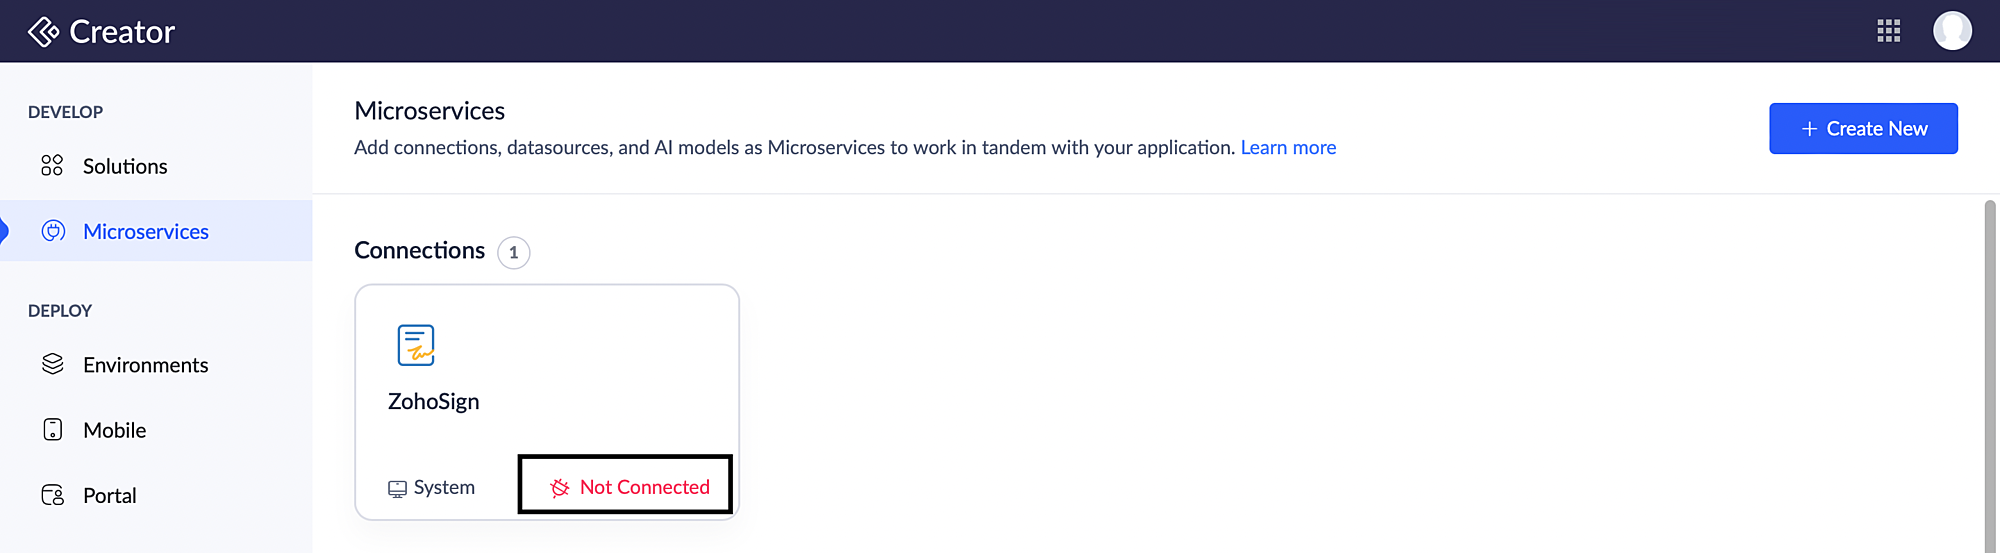Click the red Not Connected bug icon
The image size is (2000, 553).
(x=560, y=488)
